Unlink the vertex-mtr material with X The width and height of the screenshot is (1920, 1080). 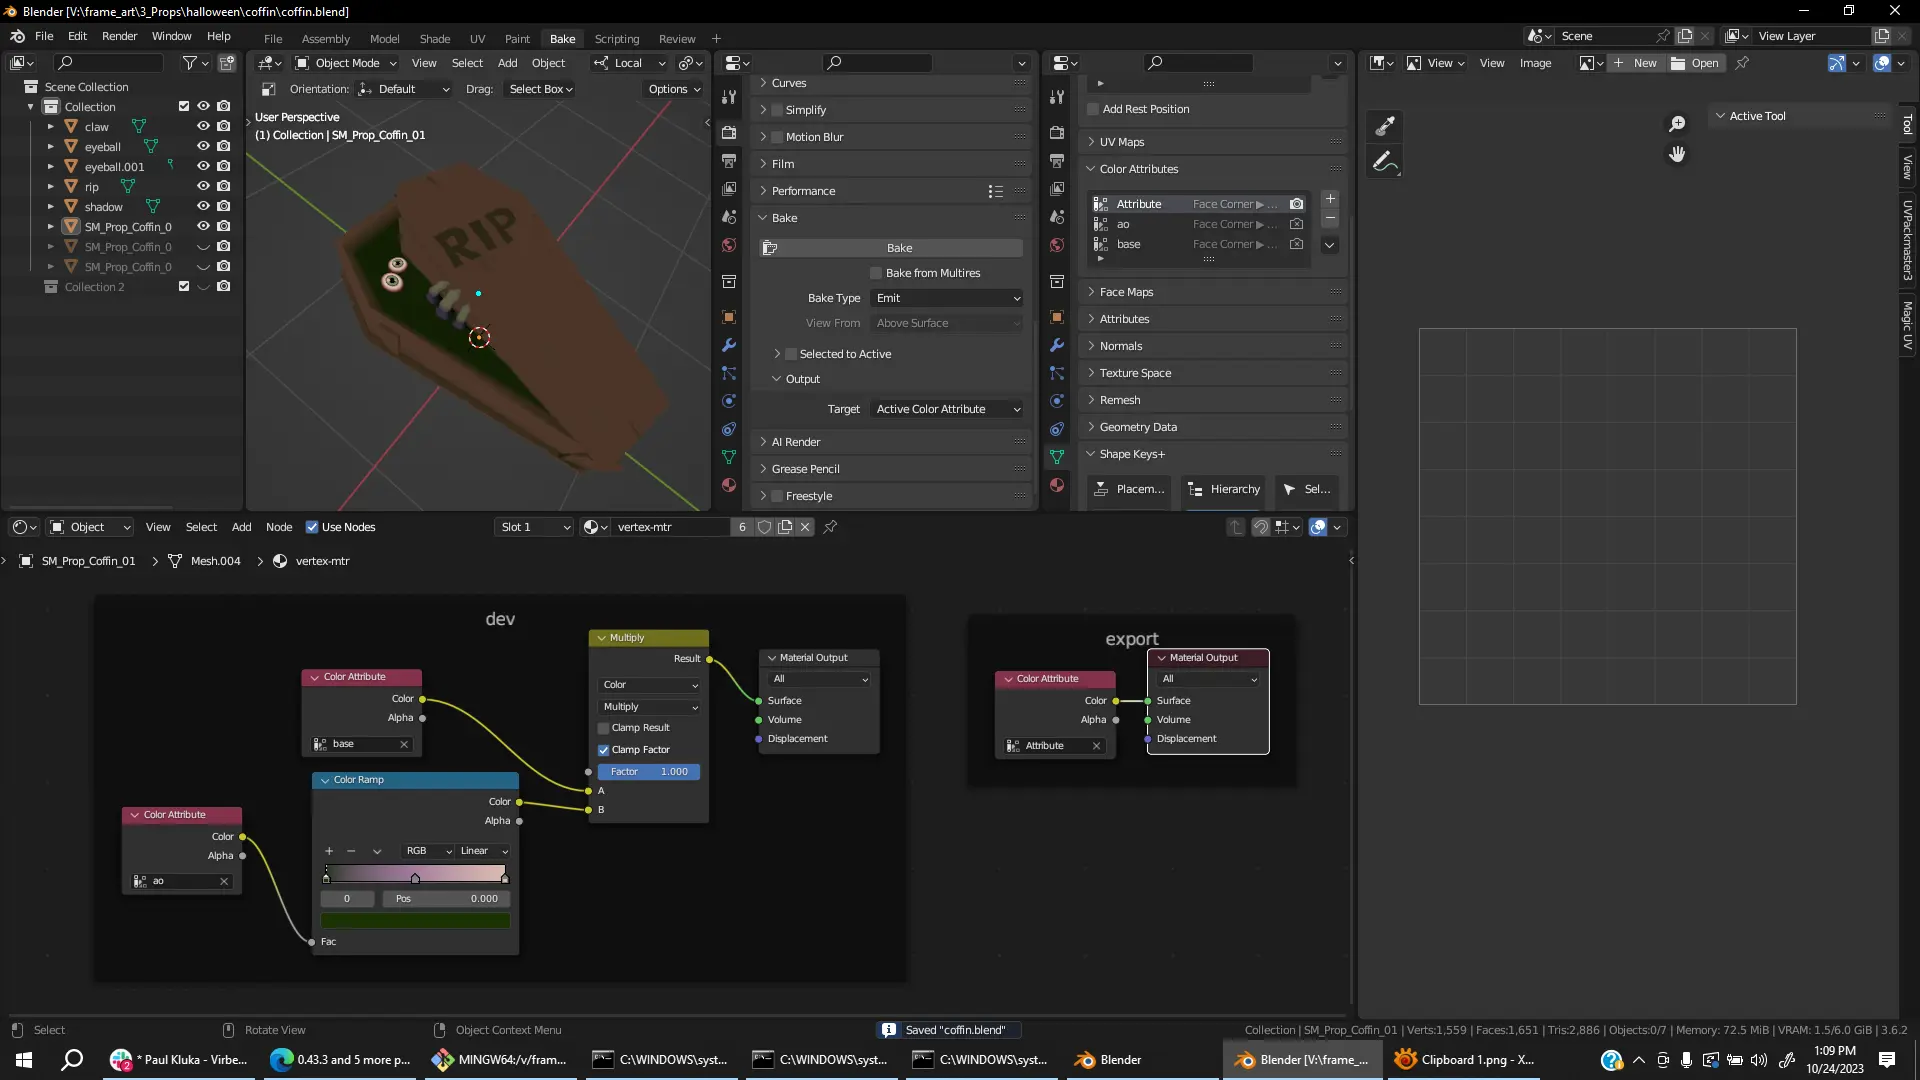point(805,527)
